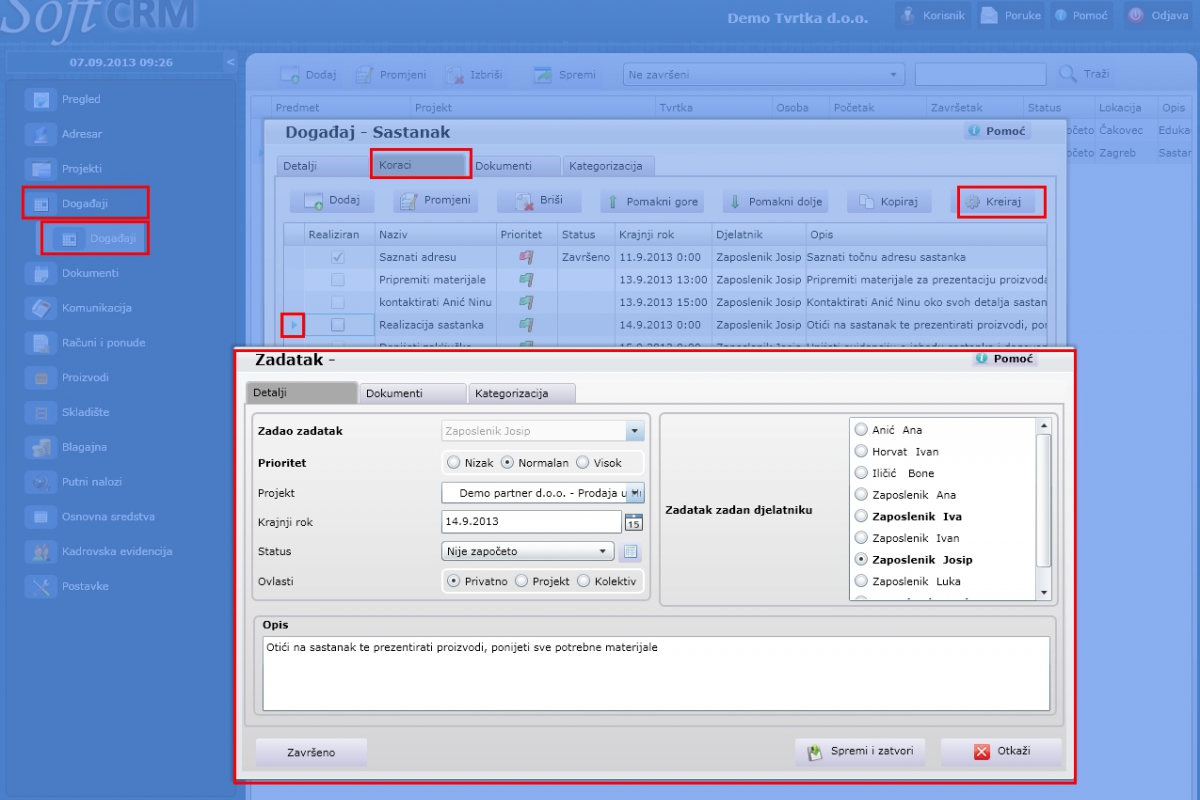1200x800 pixels.
Task: Select Visok priority radio button
Action: tap(584, 463)
